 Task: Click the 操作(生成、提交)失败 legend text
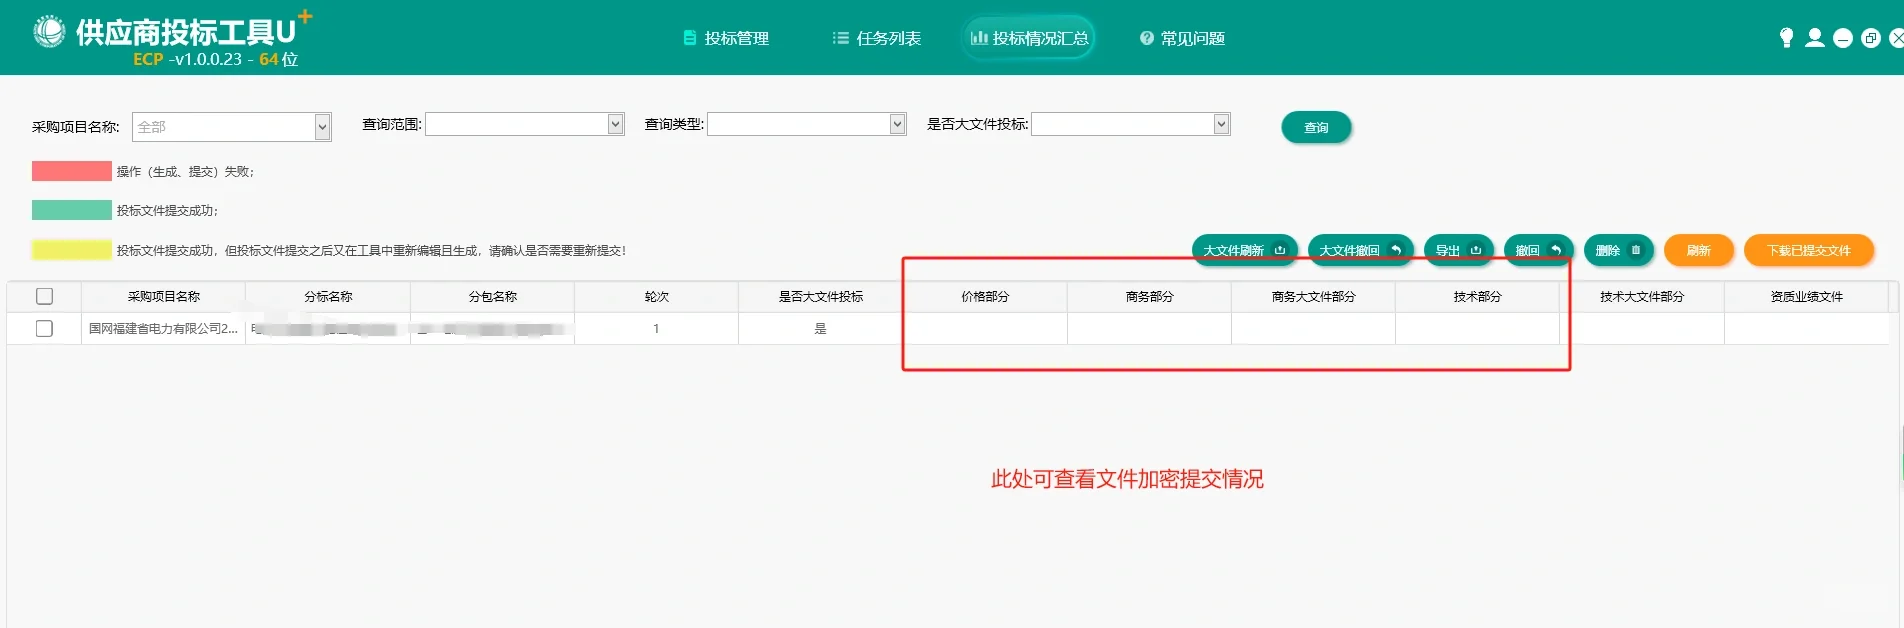point(185,171)
